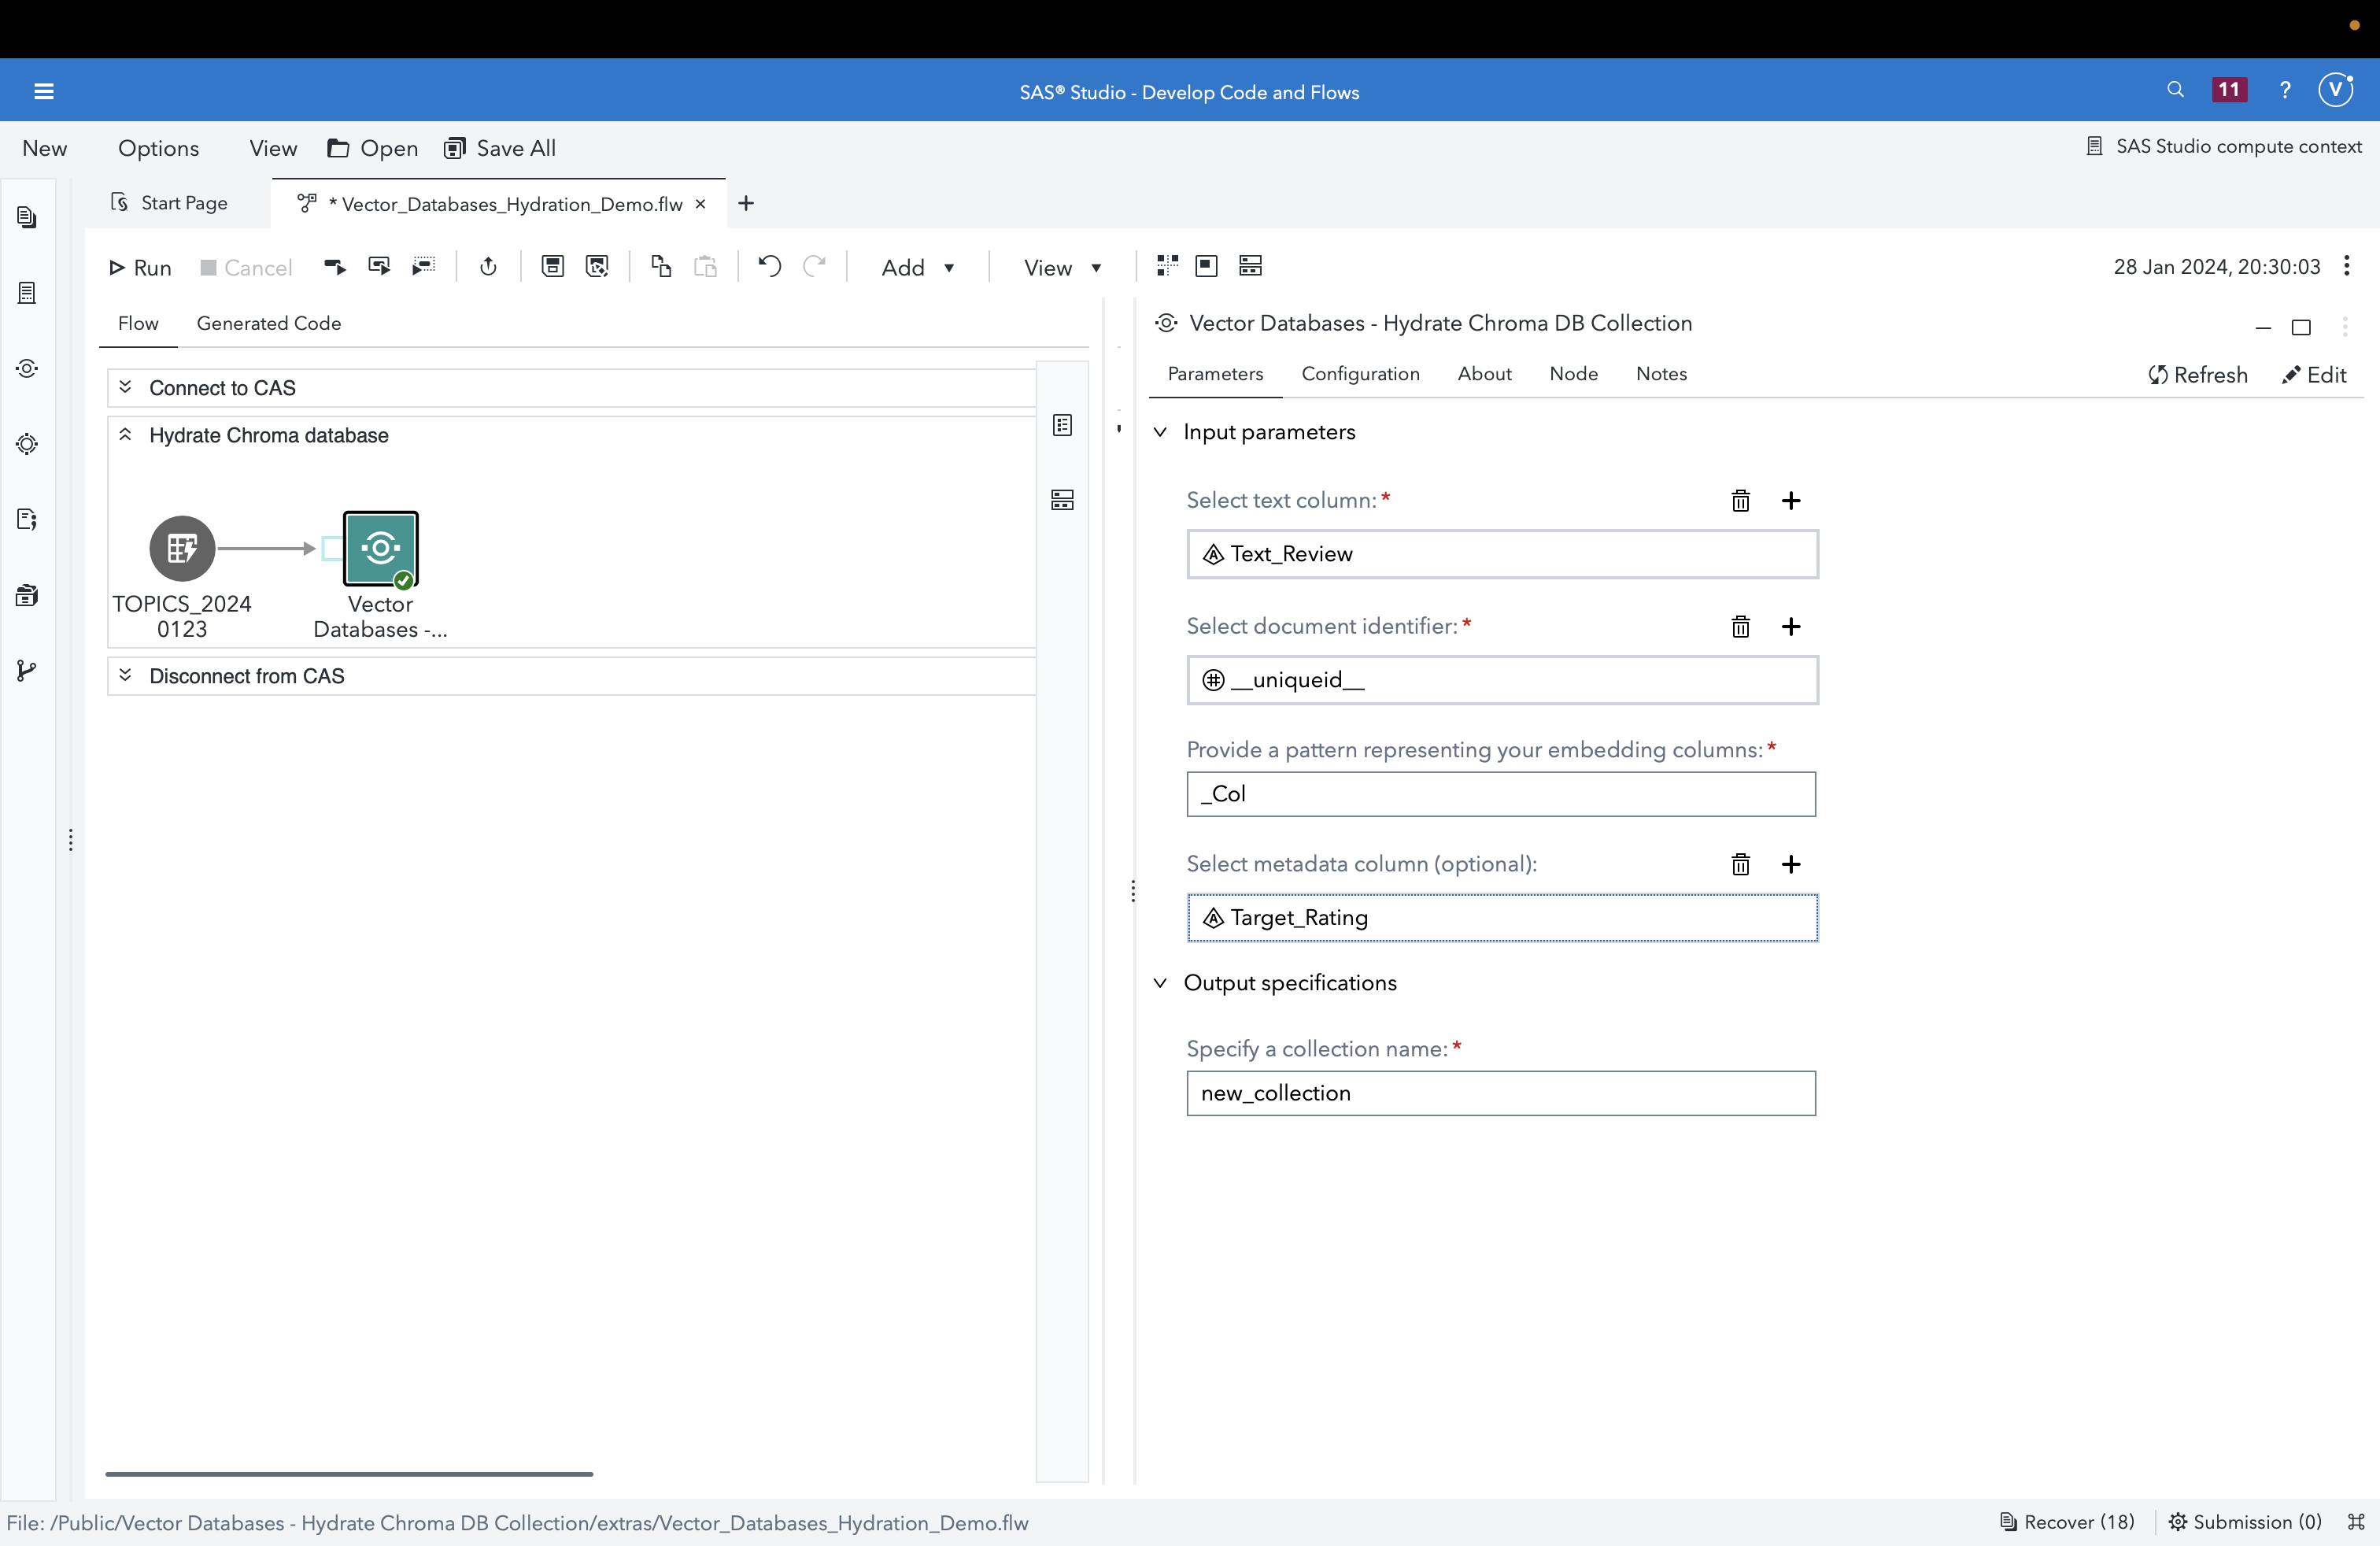Open the Recover (18) status item
The image size is (2380, 1546).
point(2067,1522)
